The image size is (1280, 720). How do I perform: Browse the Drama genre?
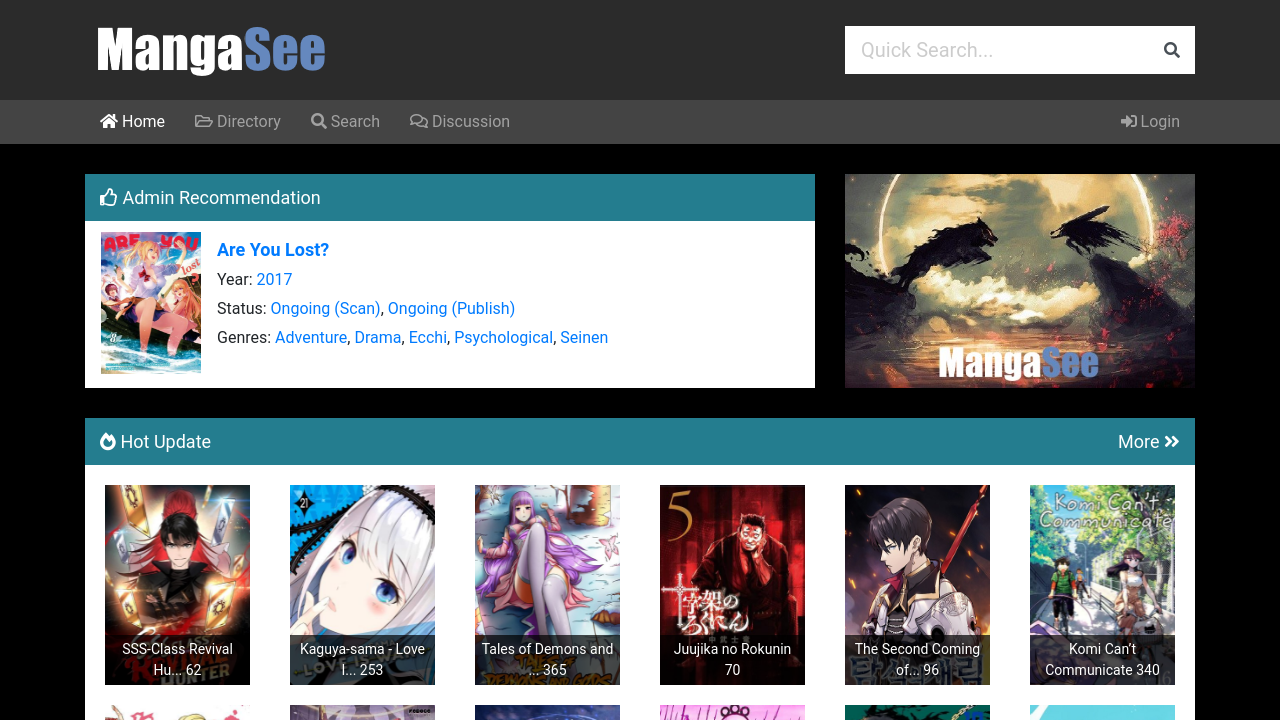(378, 338)
